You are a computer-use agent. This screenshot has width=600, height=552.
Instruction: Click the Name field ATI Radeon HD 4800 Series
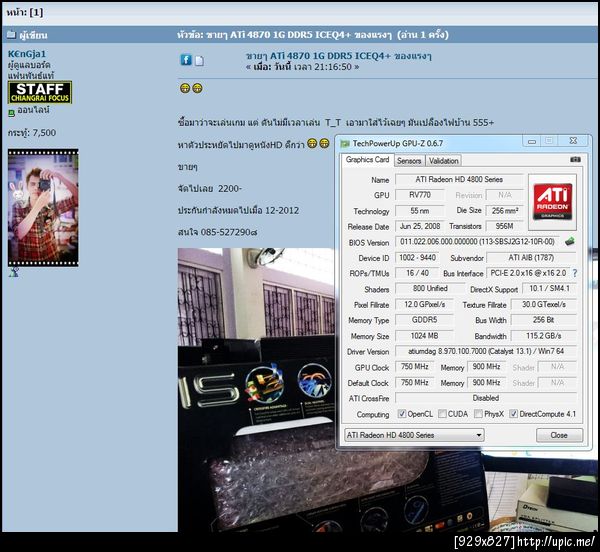(x=459, y=179)
